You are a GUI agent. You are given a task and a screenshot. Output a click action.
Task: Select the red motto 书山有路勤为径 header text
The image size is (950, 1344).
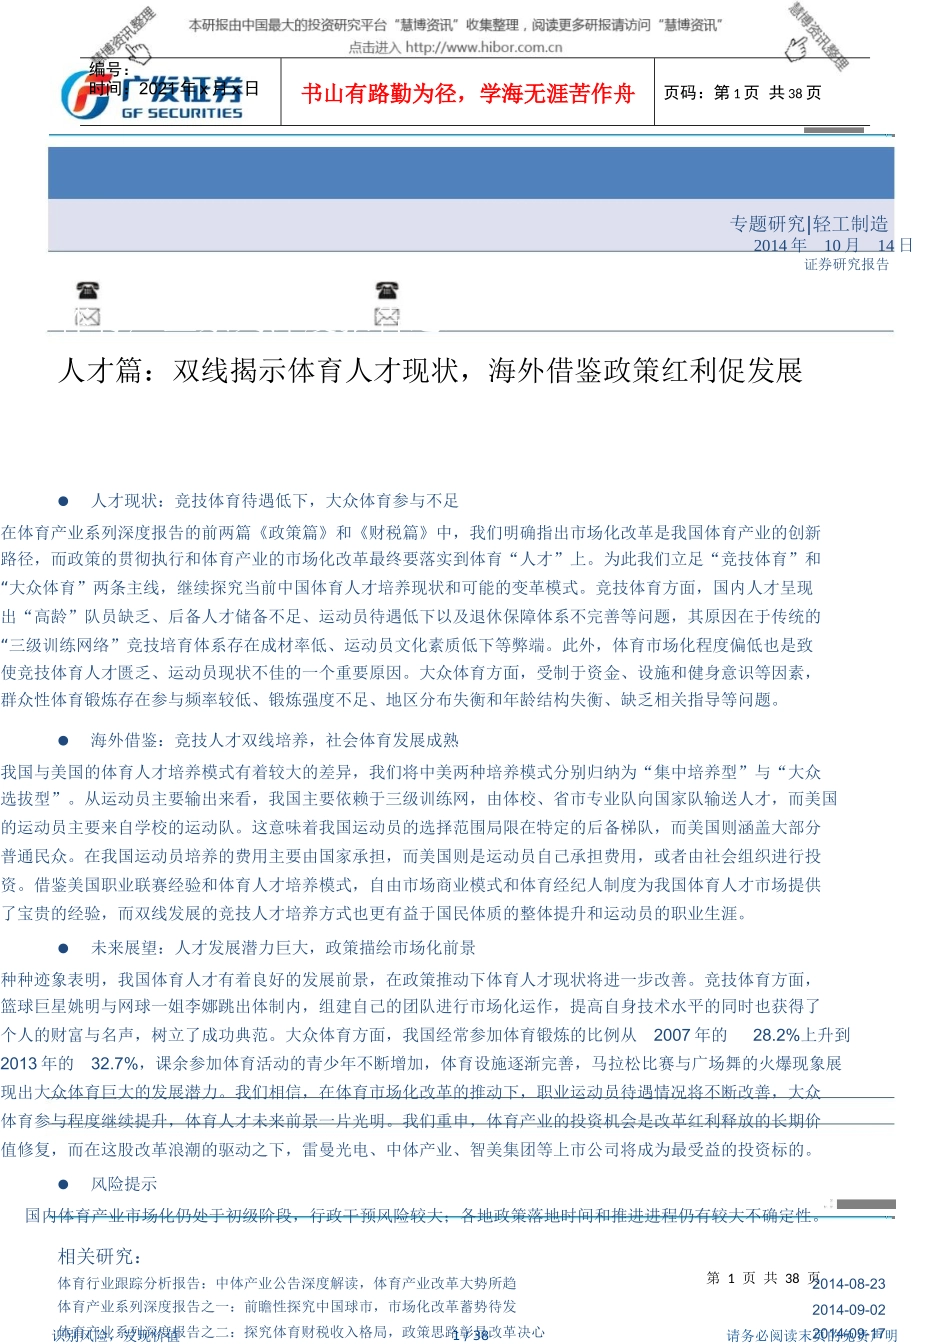click(x=468, y=93)
